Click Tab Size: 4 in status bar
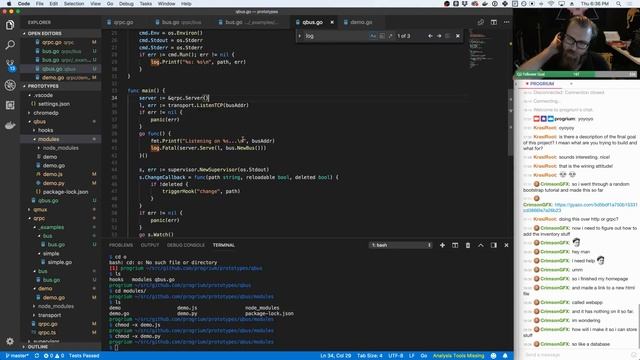640x360 pixels. tap(370, 356)
